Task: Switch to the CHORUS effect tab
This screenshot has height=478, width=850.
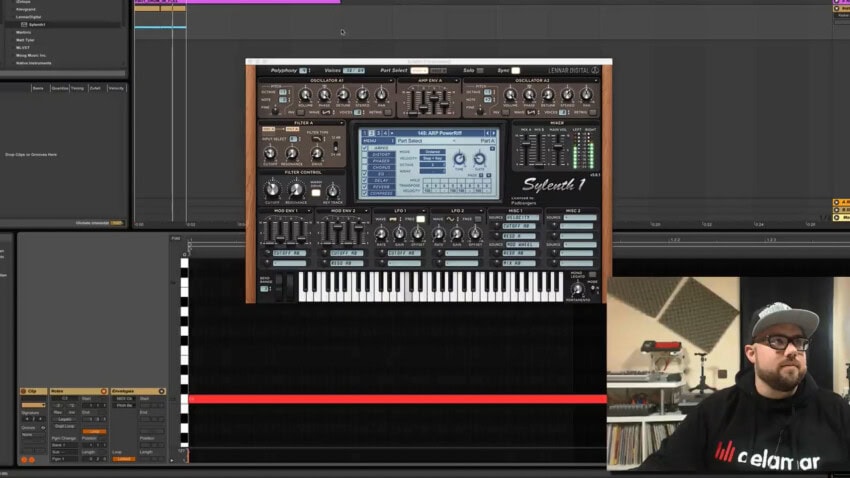Action: click(x=381, y=167)
